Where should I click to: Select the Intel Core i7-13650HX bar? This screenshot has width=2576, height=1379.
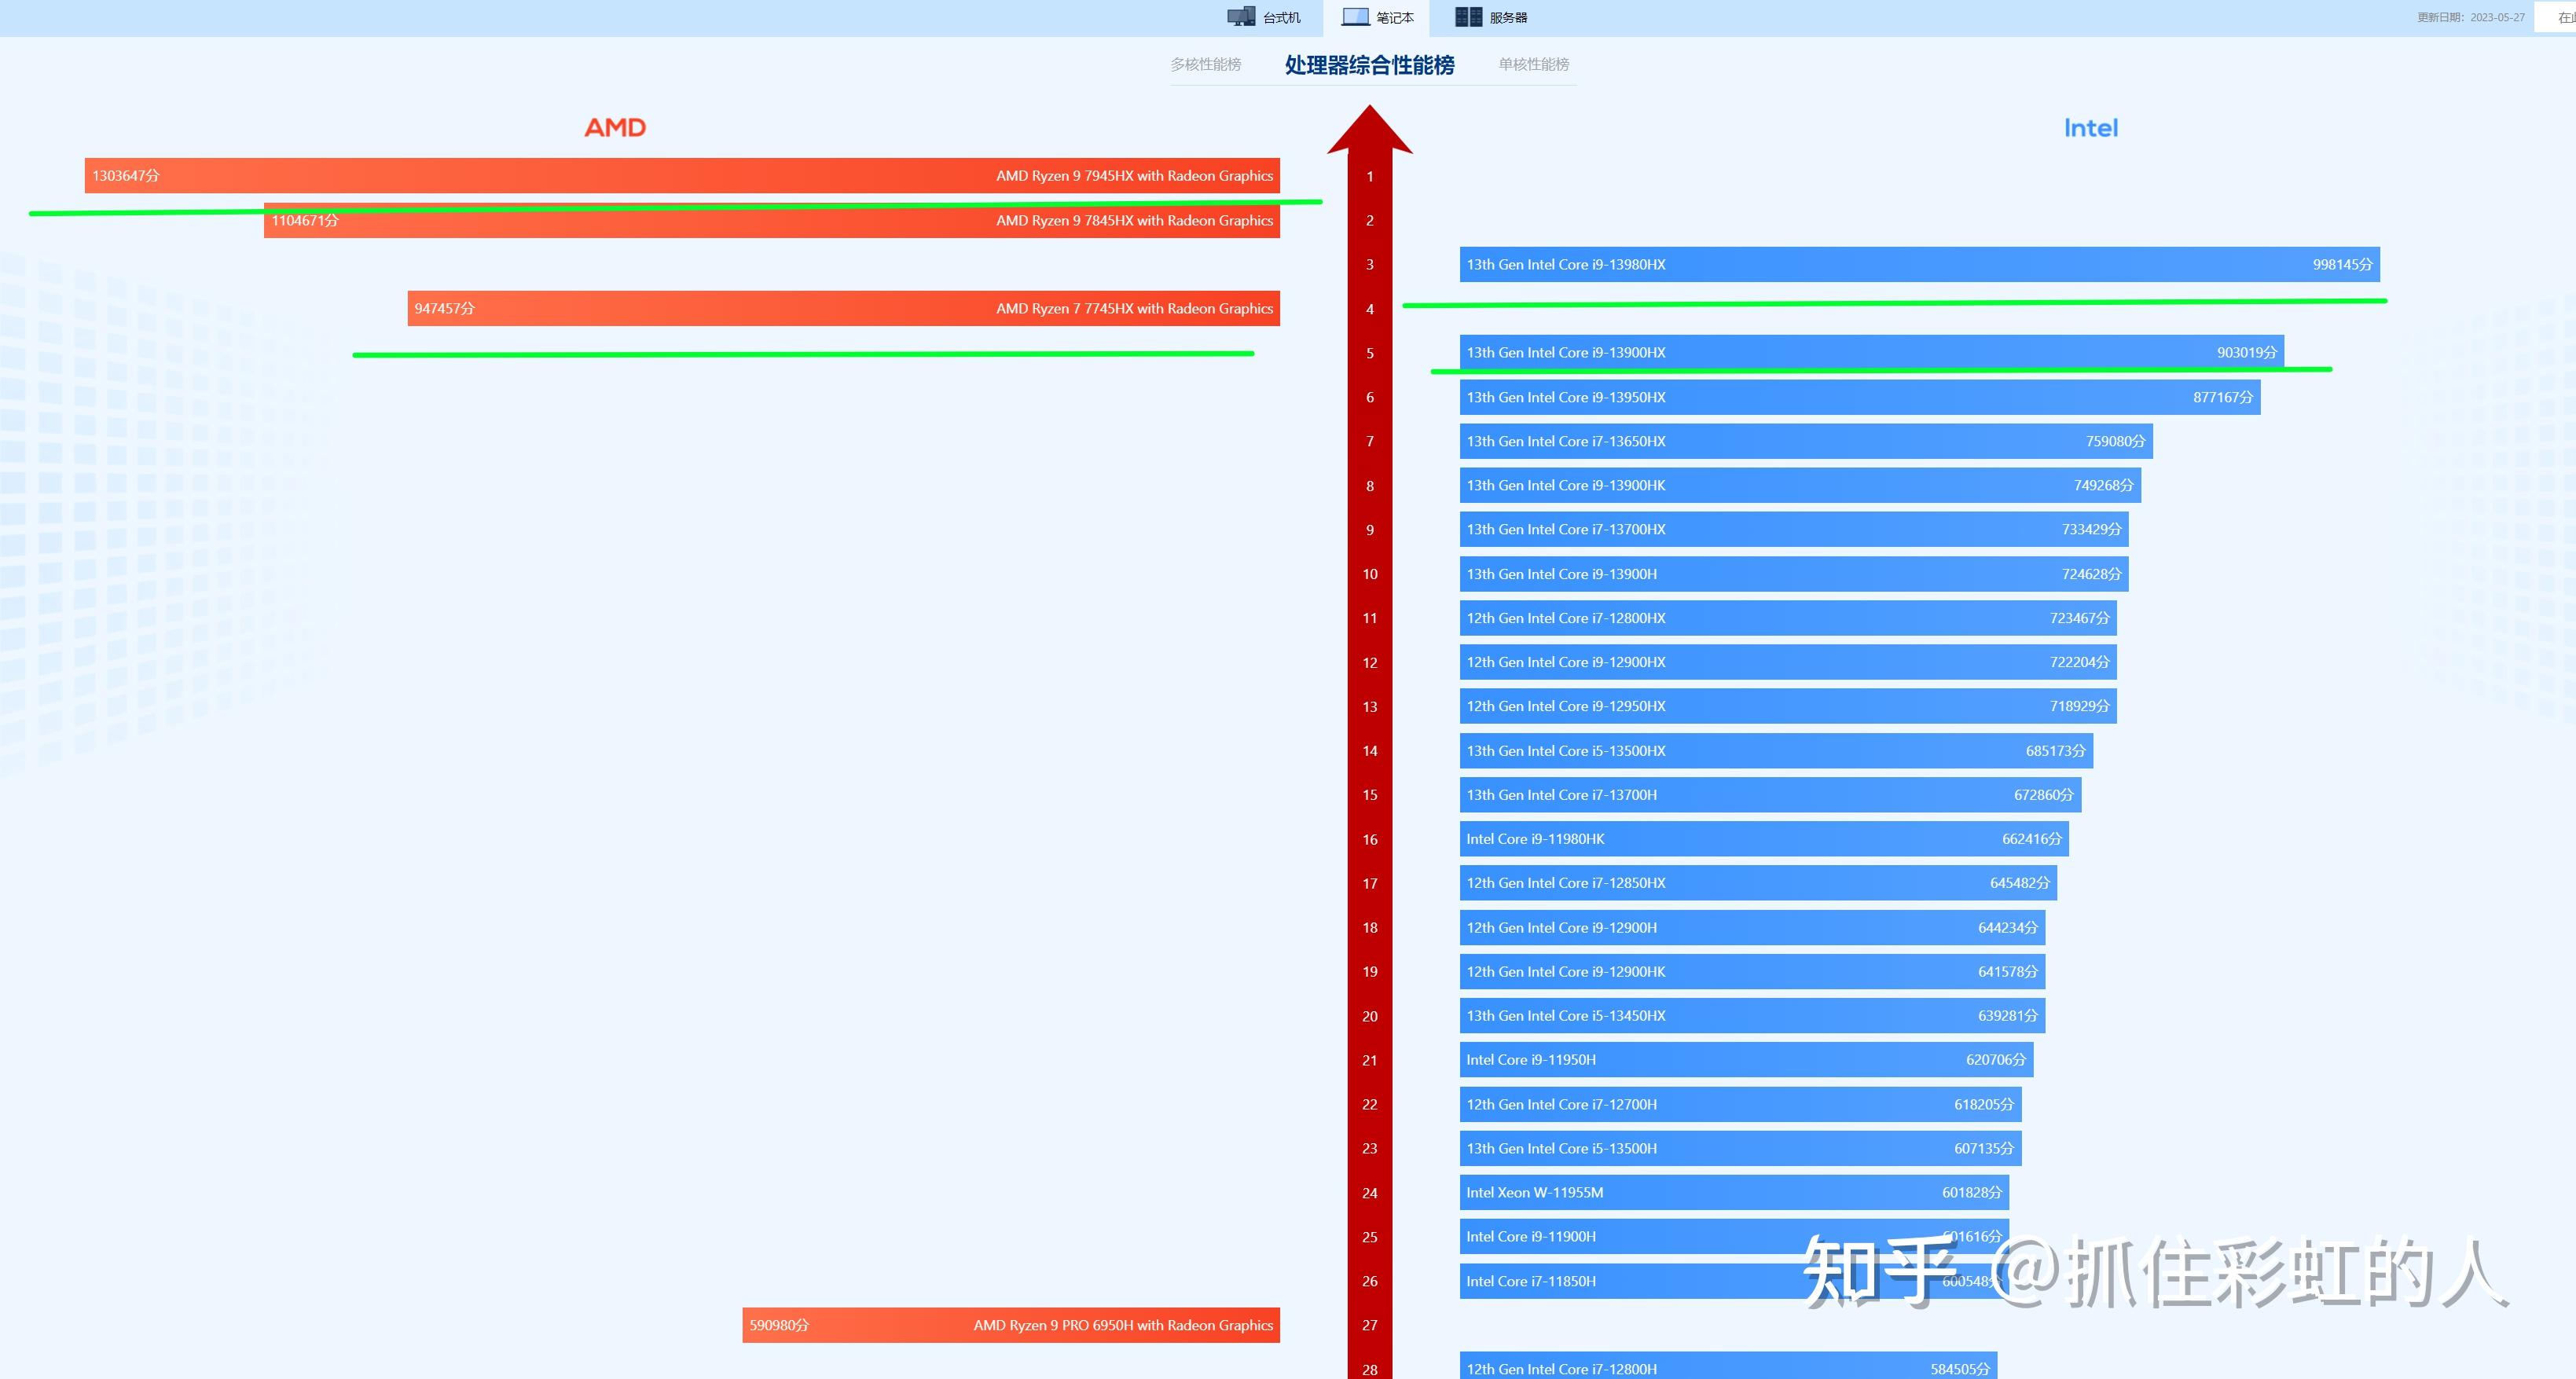(1806, 441)
